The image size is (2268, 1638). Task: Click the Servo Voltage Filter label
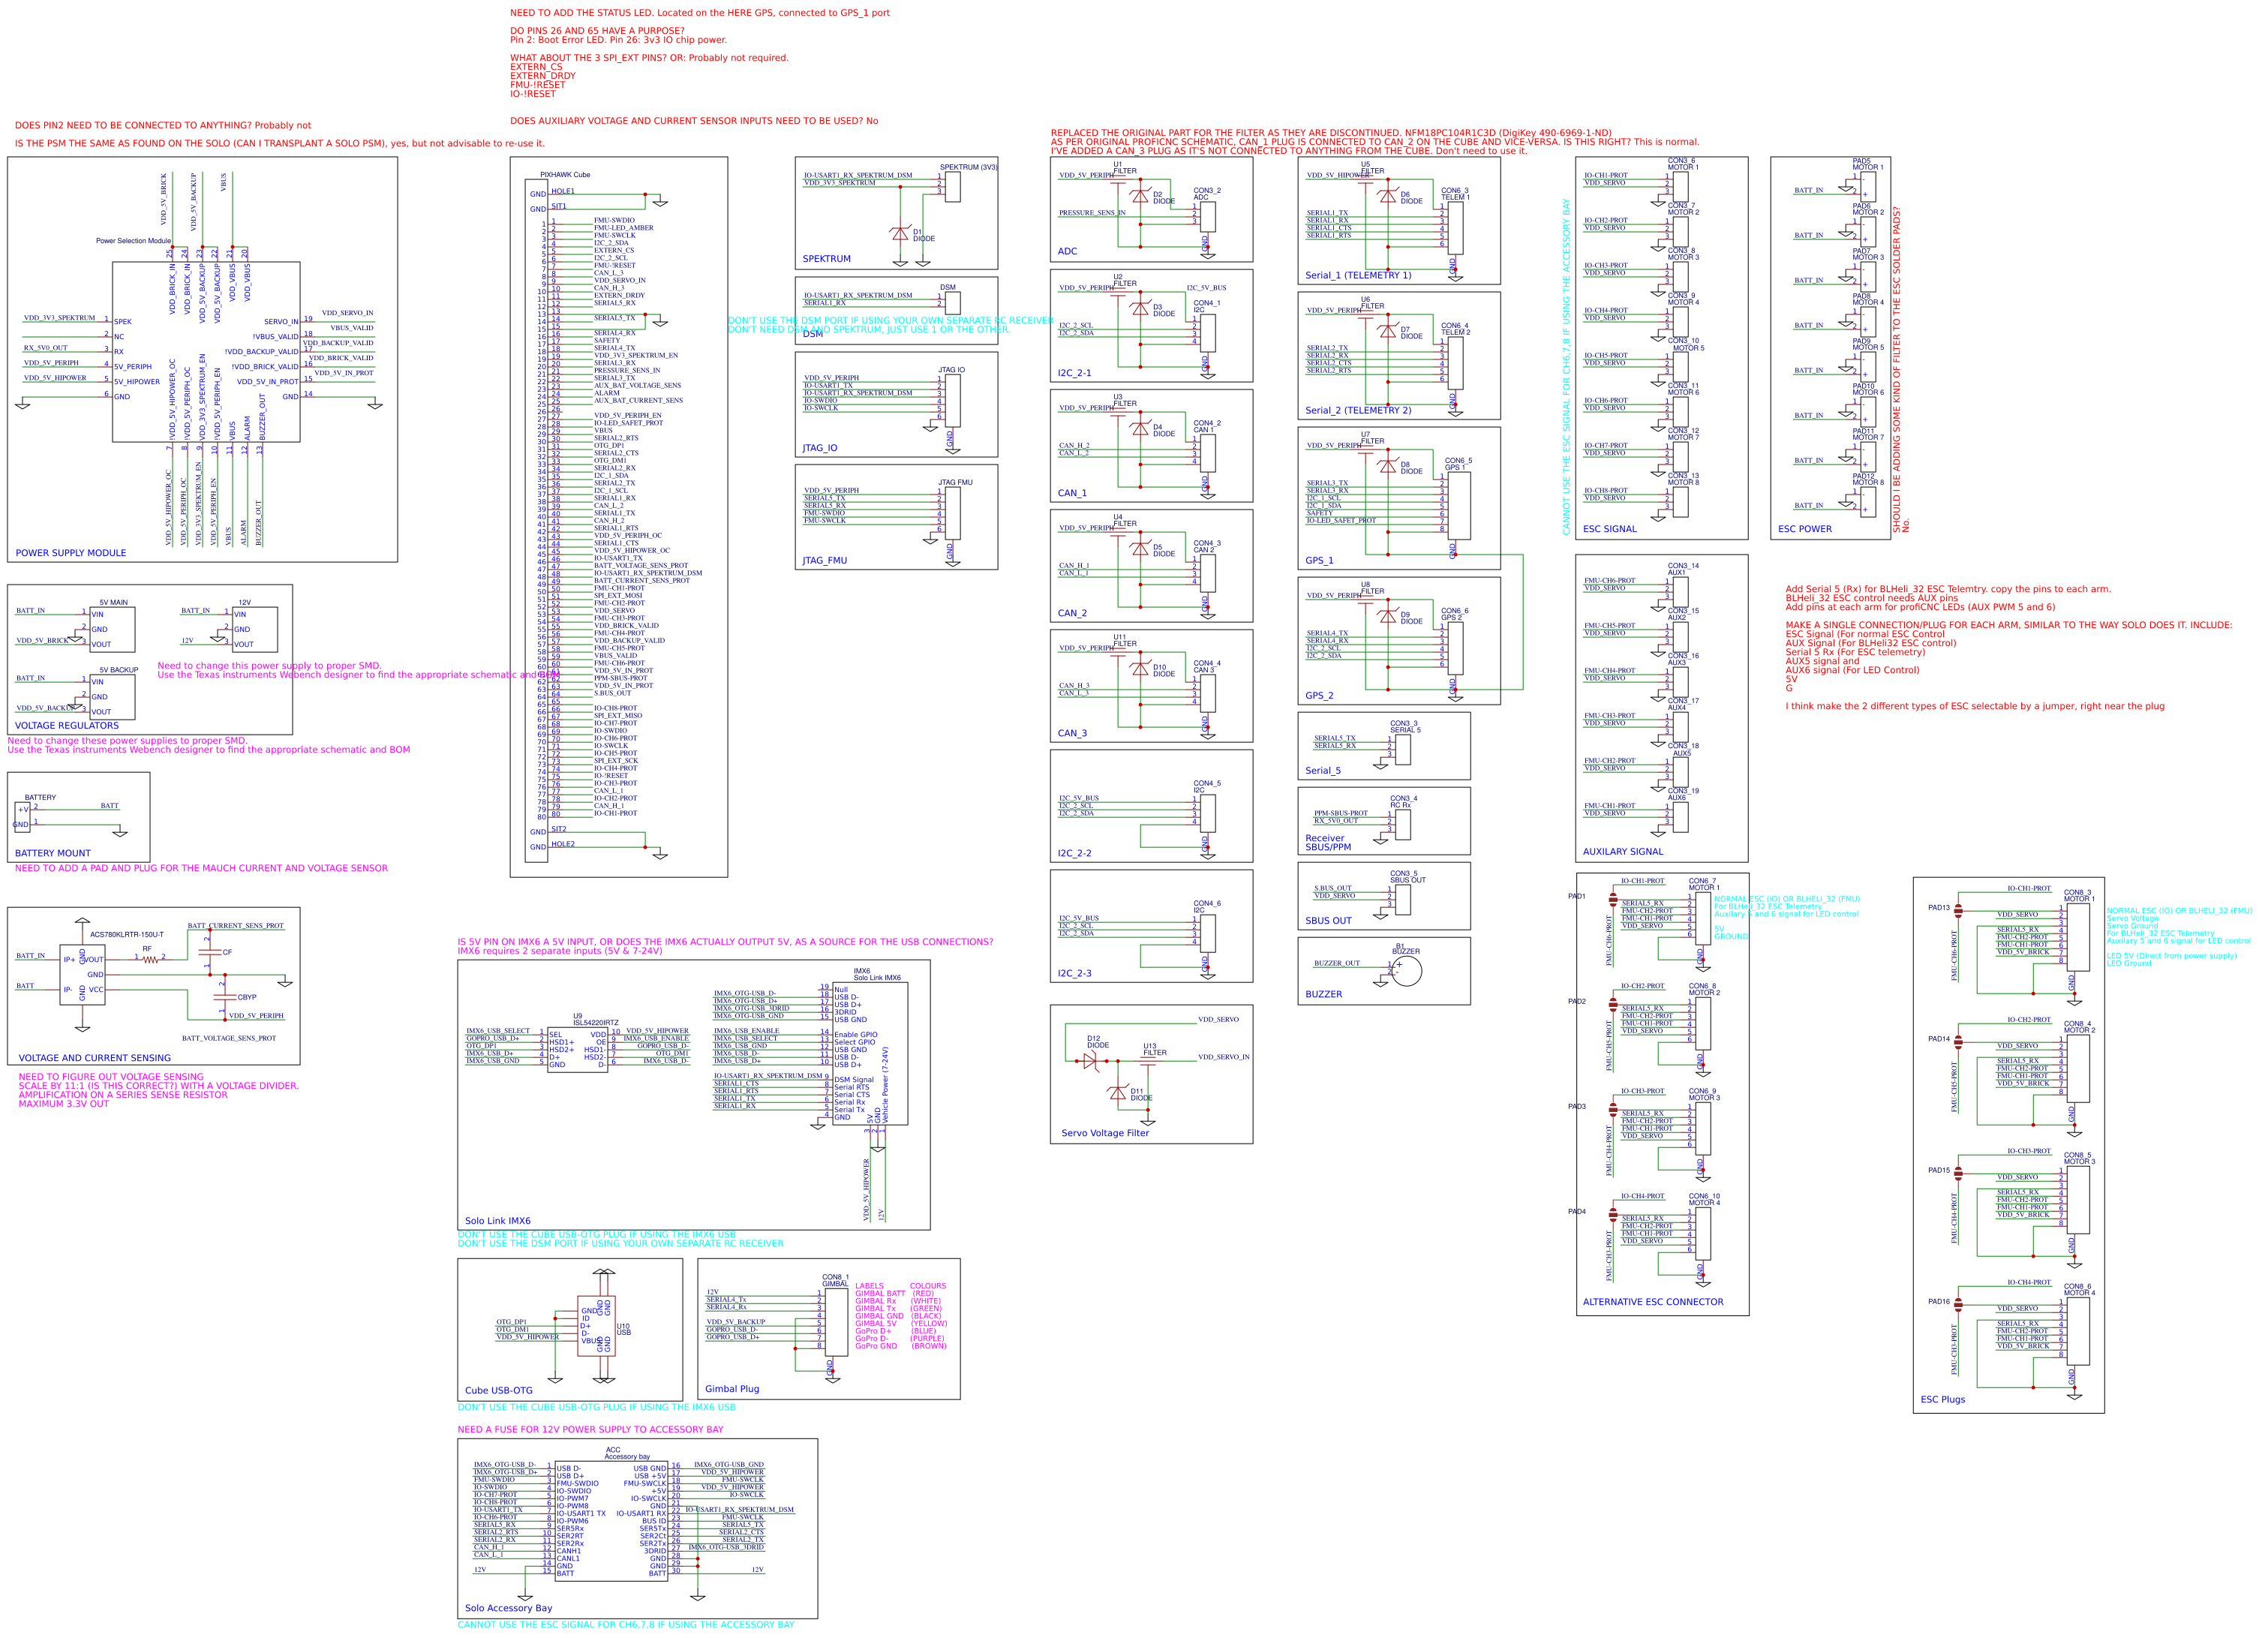pyautogui.click(x=1105, y=1133)
